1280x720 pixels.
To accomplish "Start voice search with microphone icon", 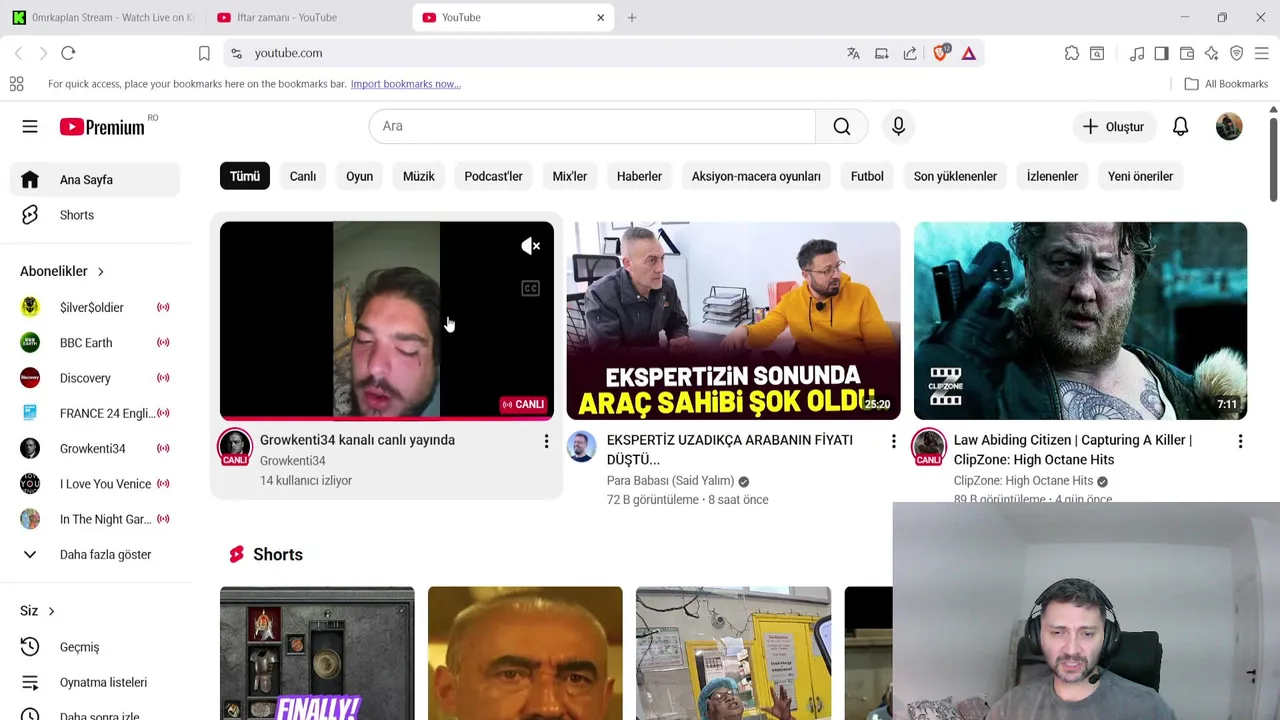I will tap(898, 127).
